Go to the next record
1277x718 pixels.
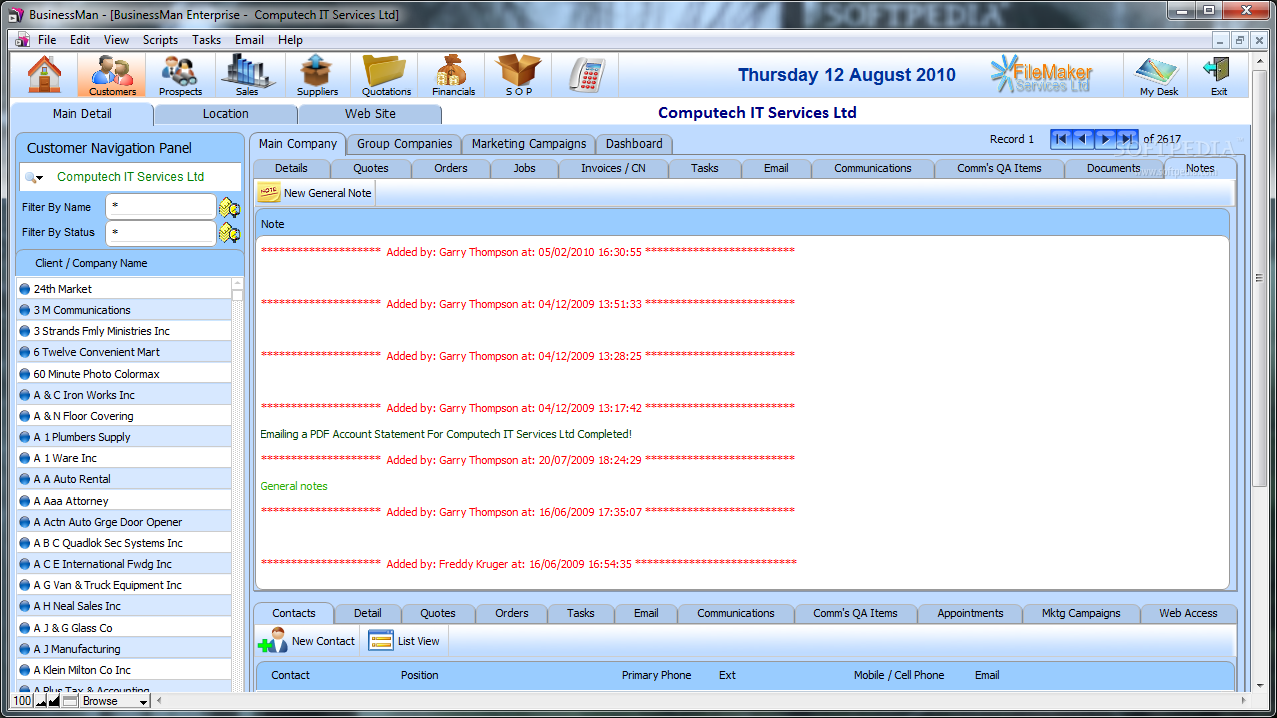(x=1105, y=139)
